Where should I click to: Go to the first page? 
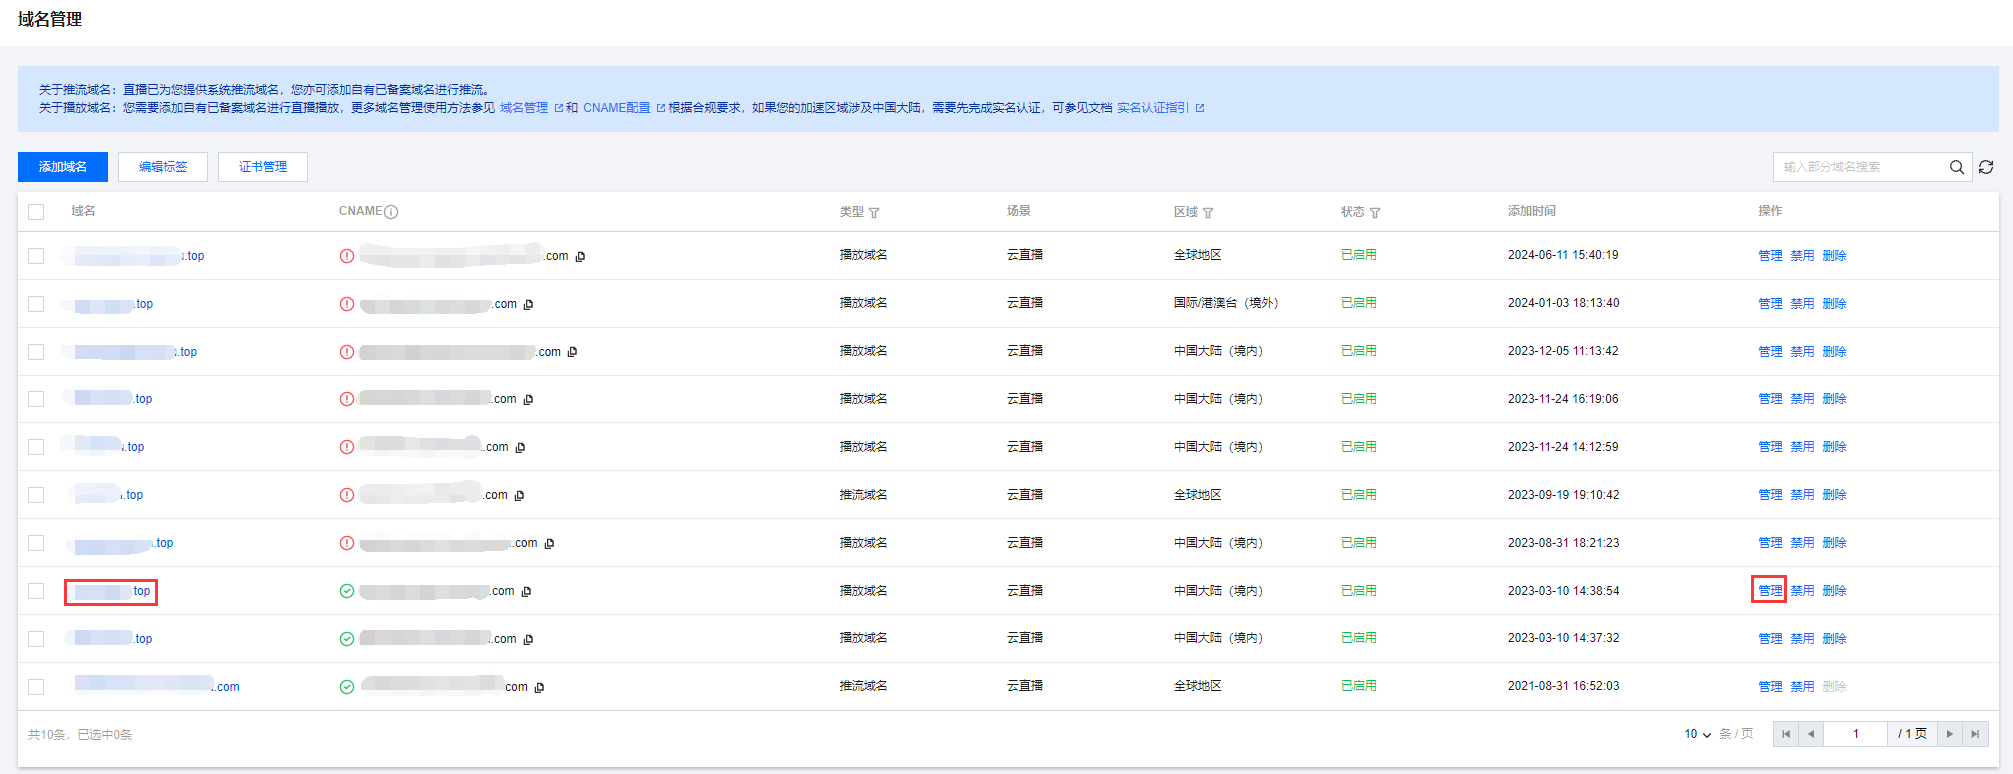click(1786, 734)
